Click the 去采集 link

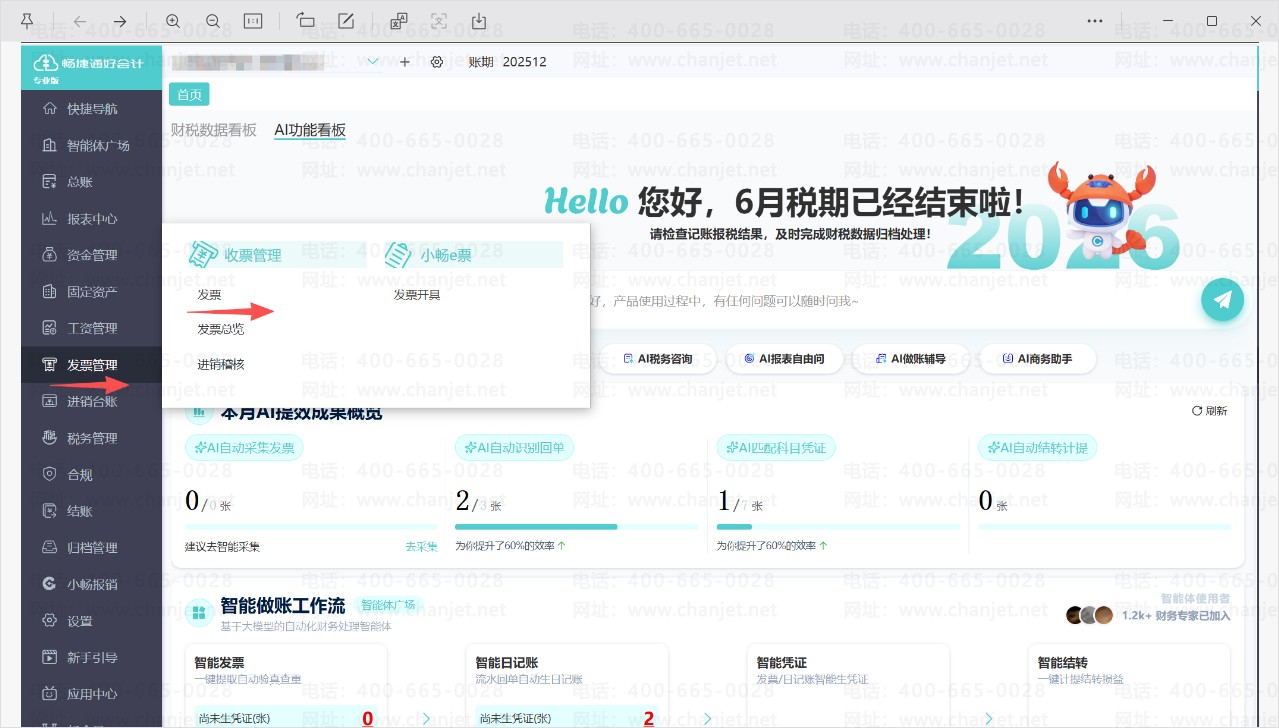(x=421, y=546)
